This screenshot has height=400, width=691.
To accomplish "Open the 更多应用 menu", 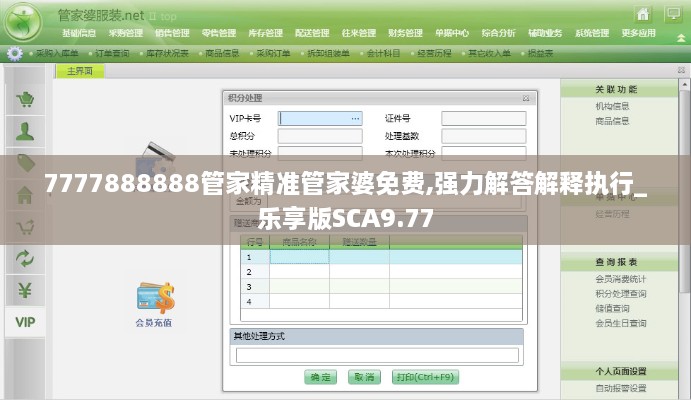I will (x=639, y=33).
